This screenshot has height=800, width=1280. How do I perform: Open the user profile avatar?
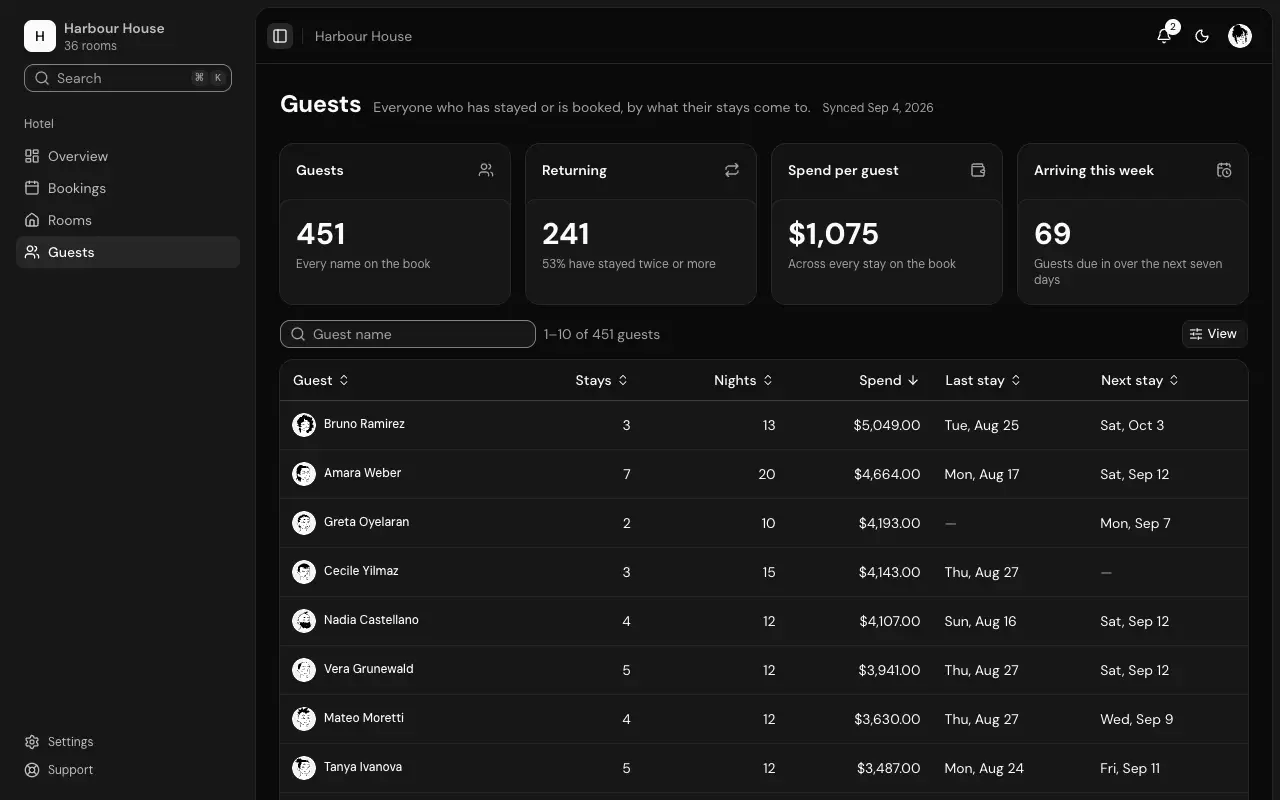[x=1240, y=36]
